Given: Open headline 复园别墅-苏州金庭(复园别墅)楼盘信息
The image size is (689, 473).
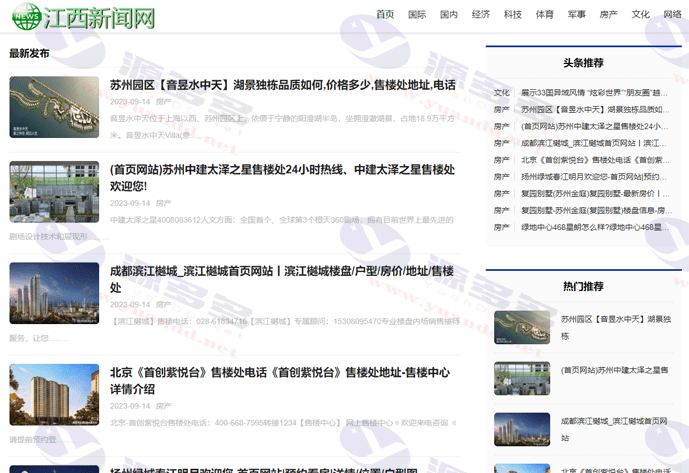Looking at the screenshot, I should point(596,211).
